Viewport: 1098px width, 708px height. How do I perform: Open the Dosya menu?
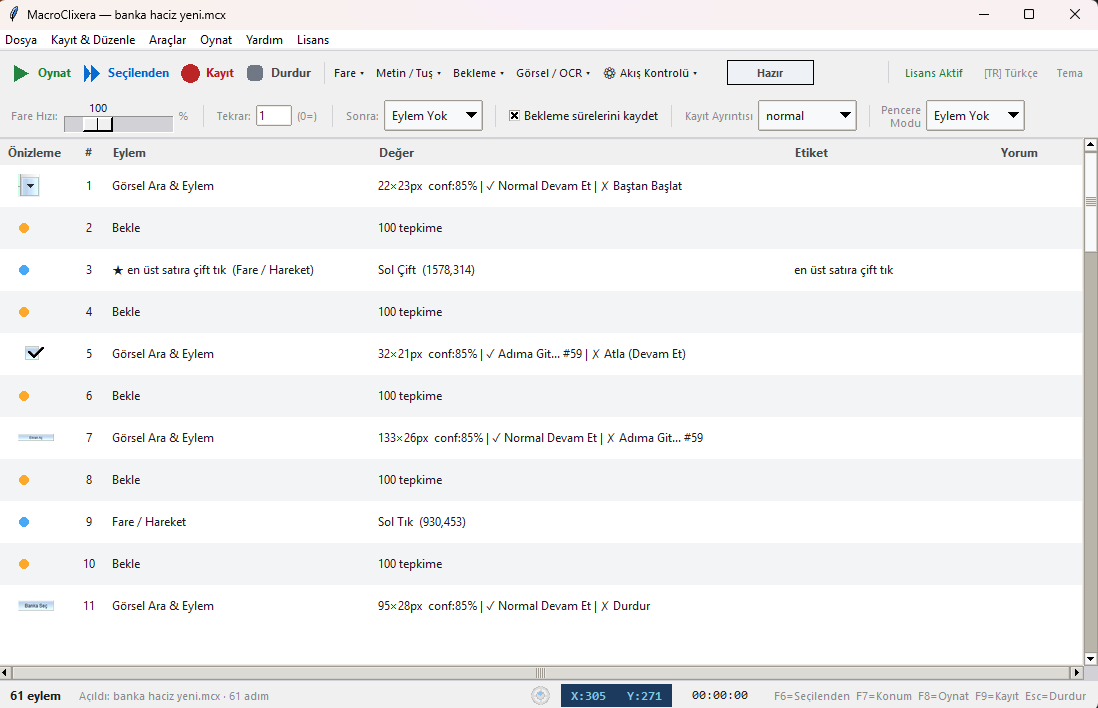click(21, 40)
